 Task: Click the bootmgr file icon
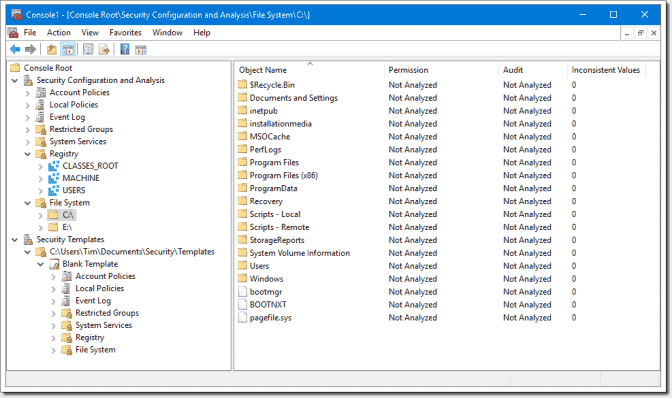[x=243, y=291]
